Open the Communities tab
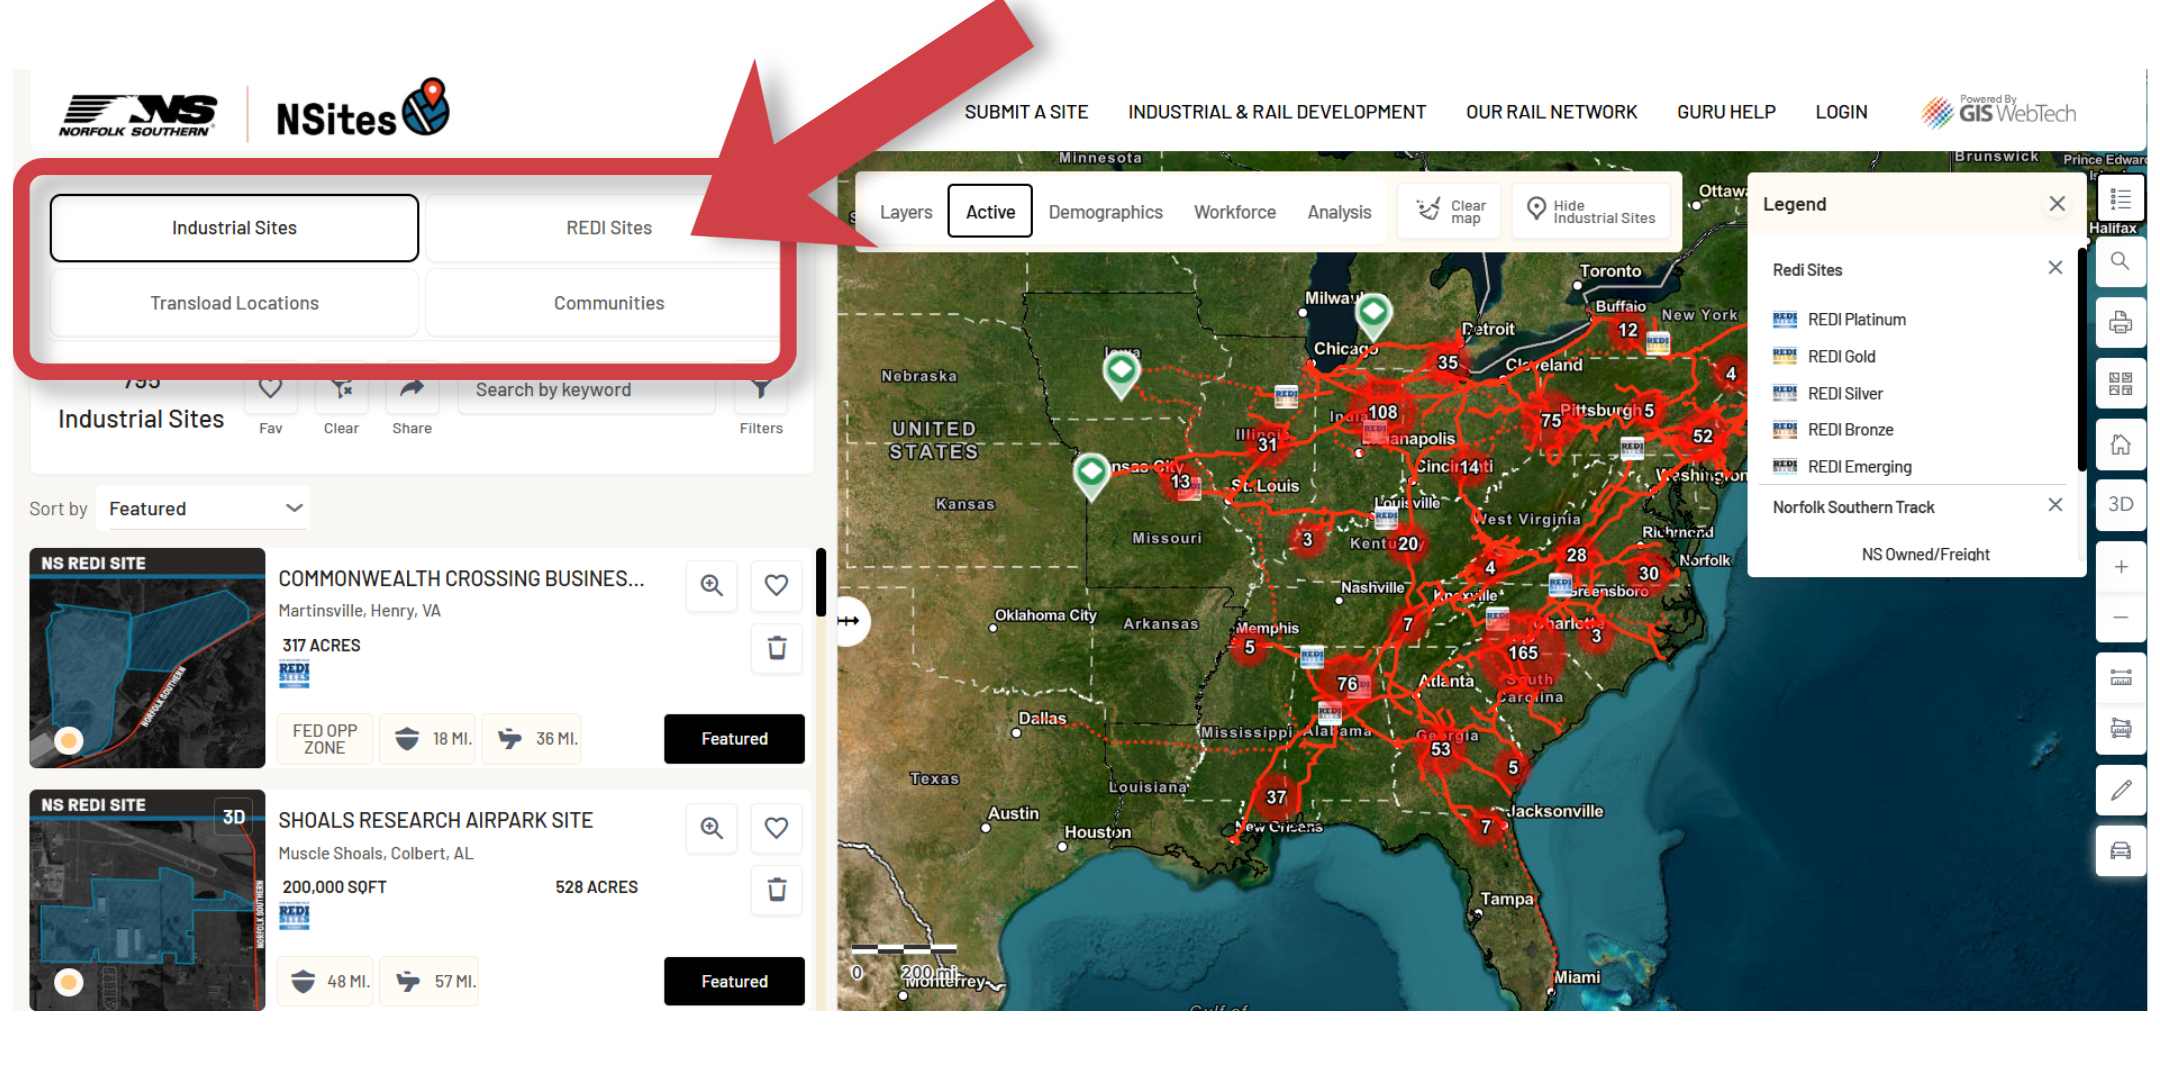Viewport: 2160px width, 1080px height. [x=609, y=303]
